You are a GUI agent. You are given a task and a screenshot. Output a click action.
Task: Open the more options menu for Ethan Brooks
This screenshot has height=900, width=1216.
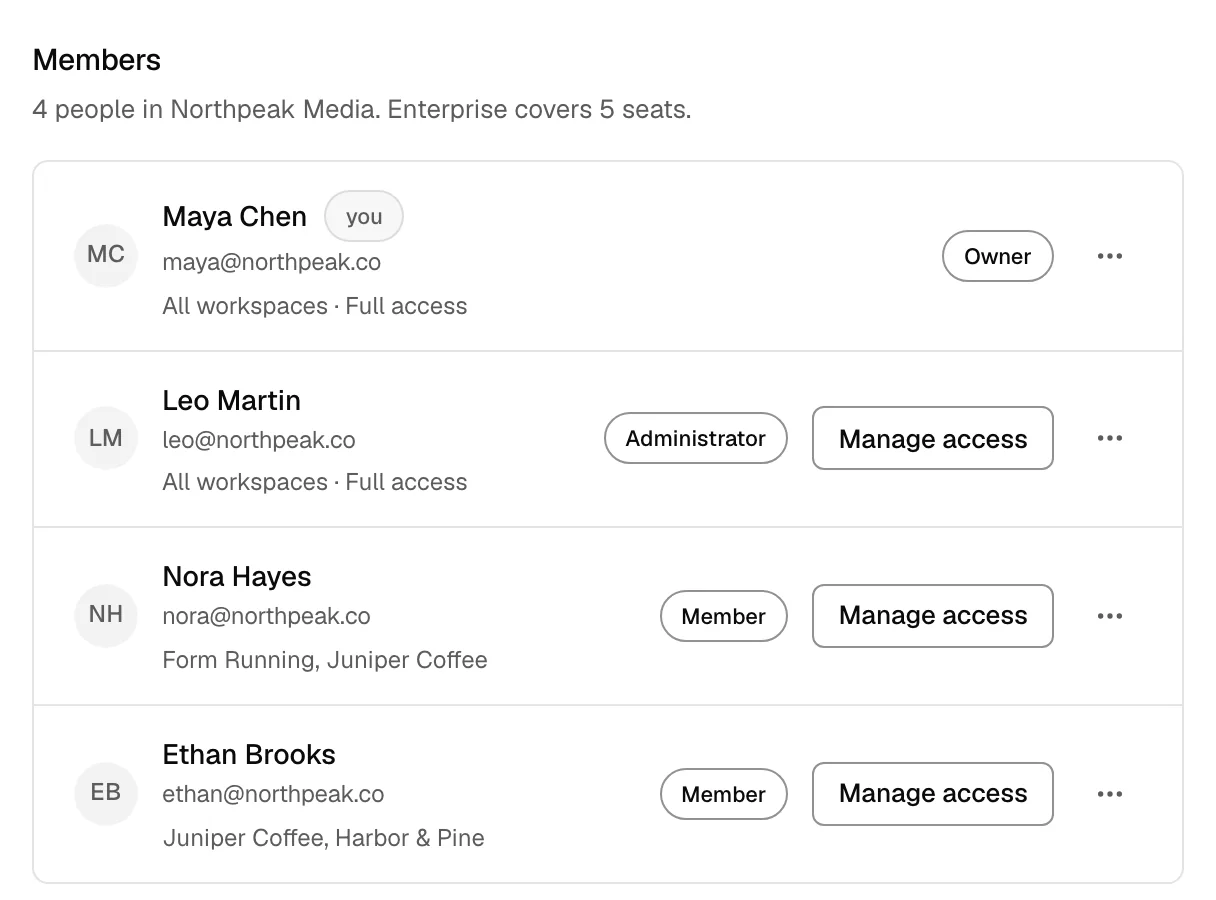tap(1109, 794)
